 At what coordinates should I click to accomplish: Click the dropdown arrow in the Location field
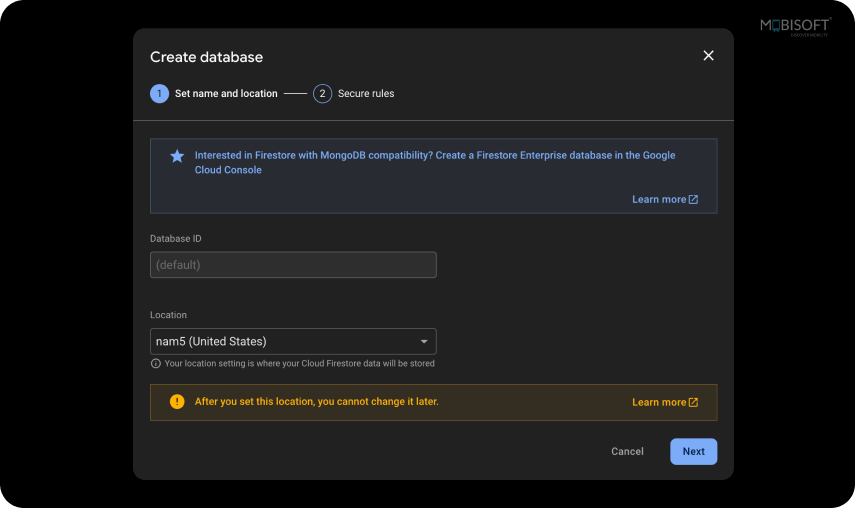click(424, 342)
